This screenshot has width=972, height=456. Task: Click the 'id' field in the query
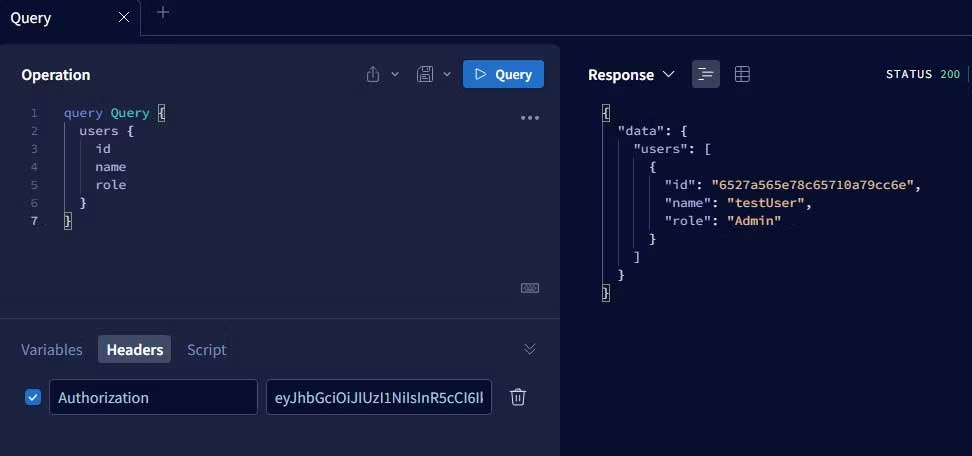tap(103, 149)
